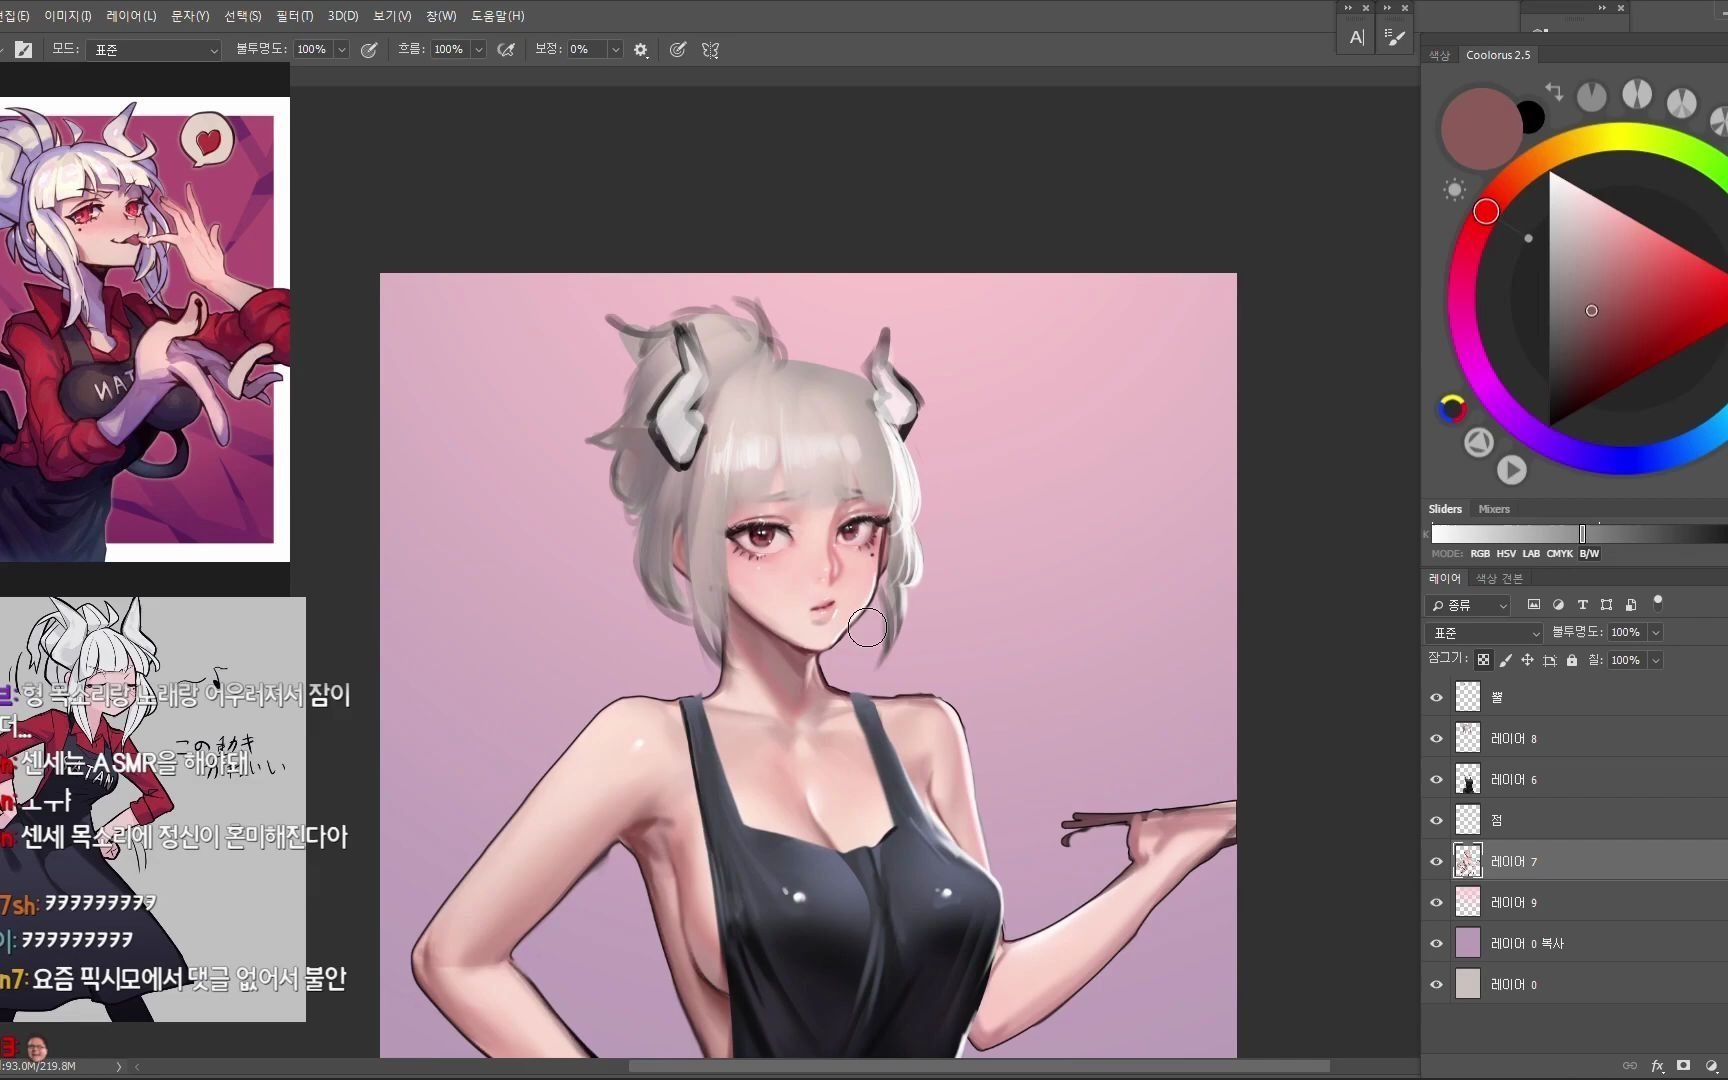Enable airbrush build-up effect icon
The width and height of the screenshot is (1728, 1080).
[506, 49]
